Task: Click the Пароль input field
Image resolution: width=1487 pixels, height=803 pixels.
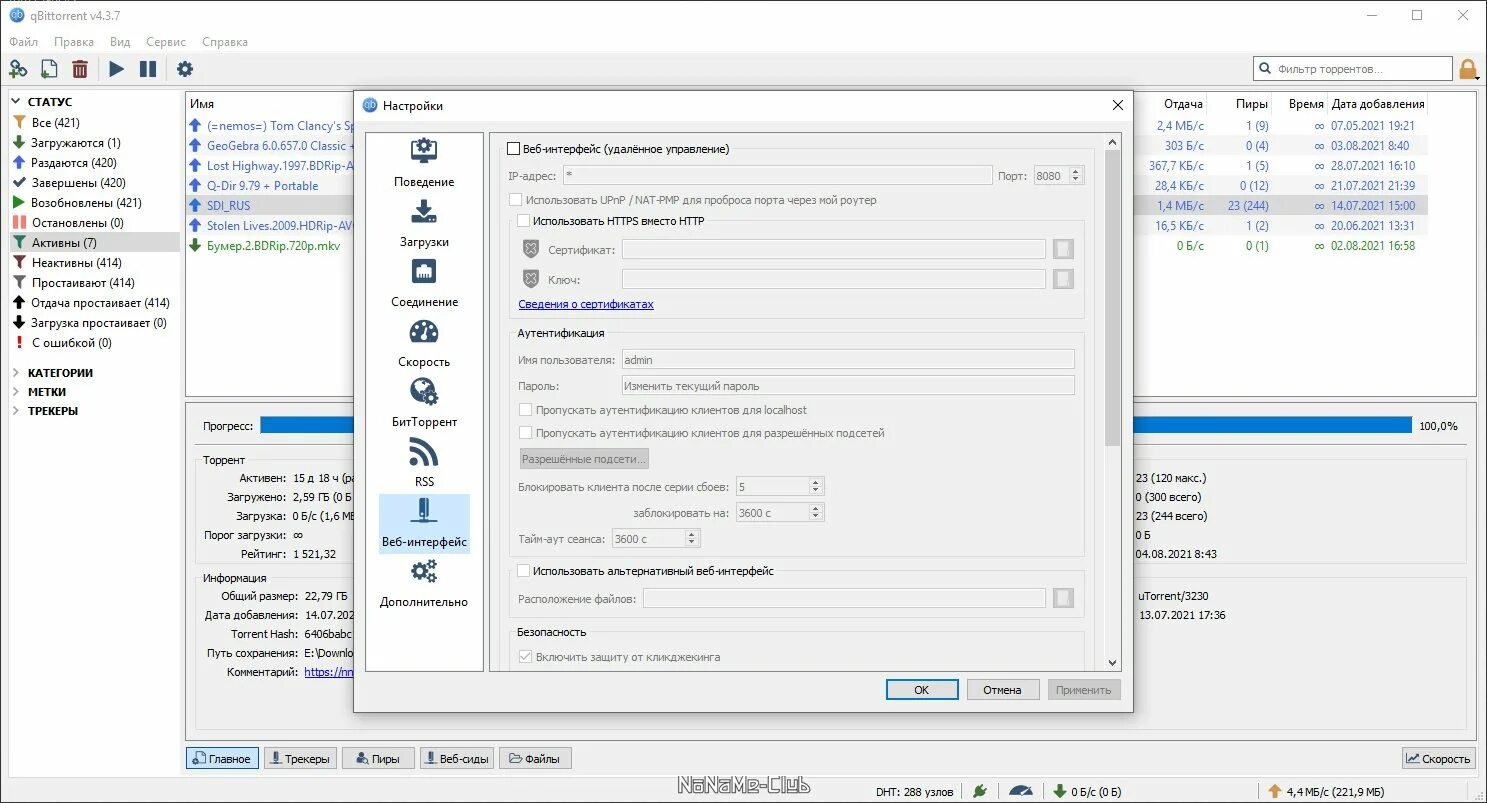Action: click(848, 385)
